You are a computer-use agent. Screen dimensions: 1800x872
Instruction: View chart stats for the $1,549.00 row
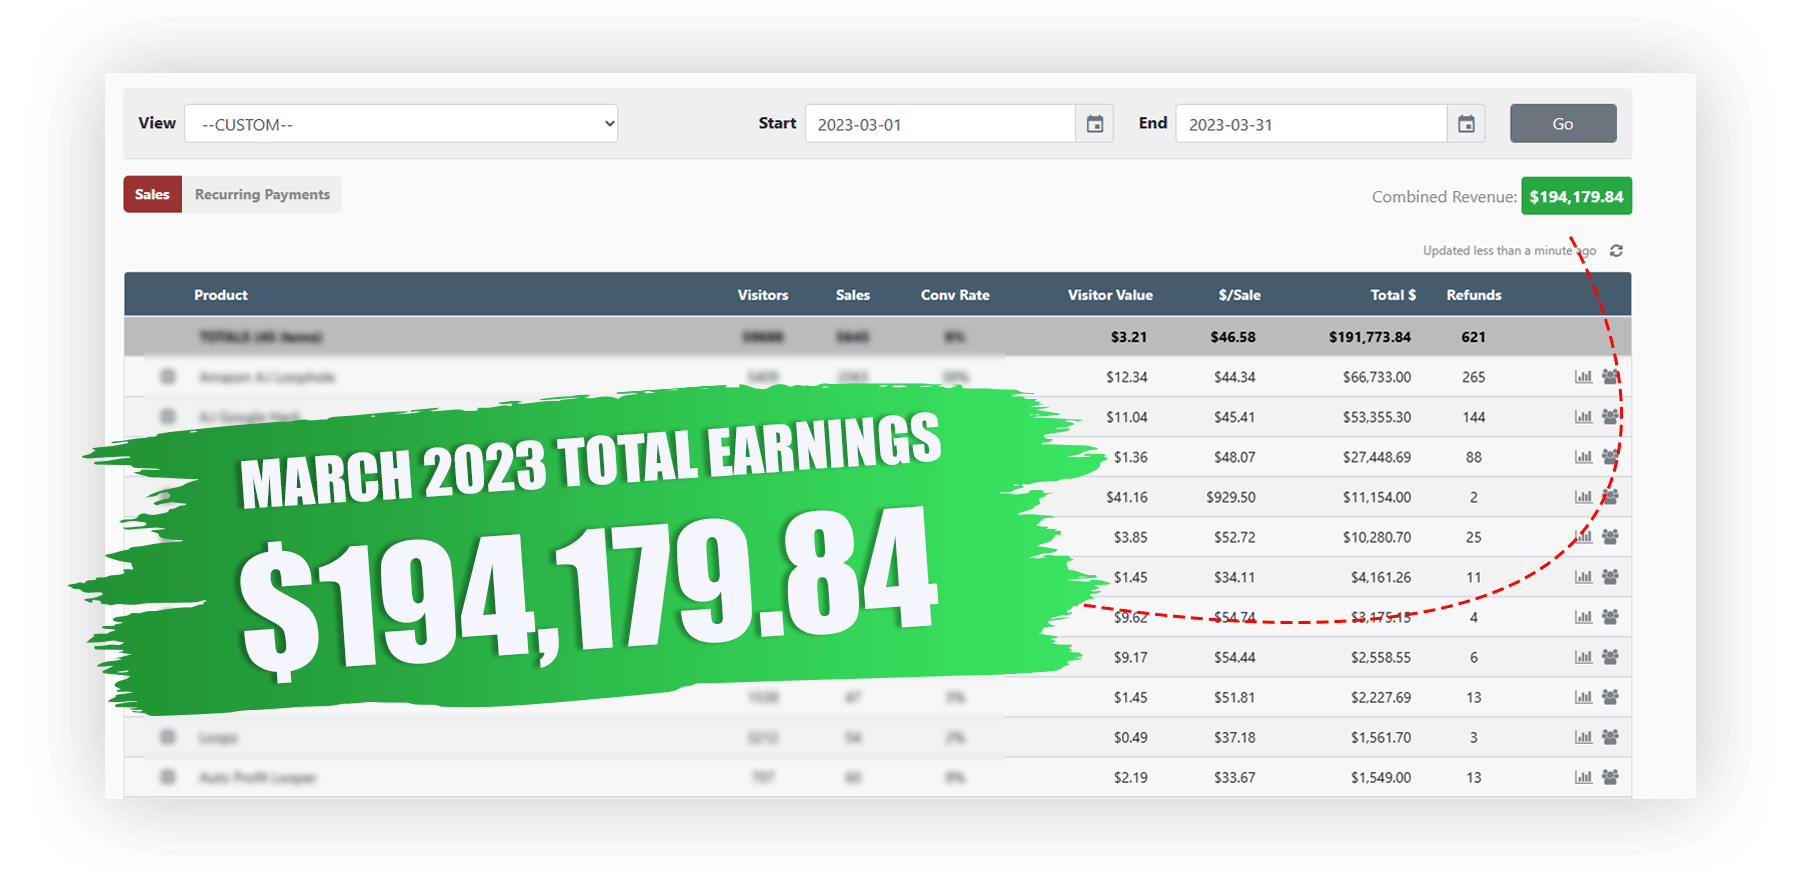[x=1583, y=777]
